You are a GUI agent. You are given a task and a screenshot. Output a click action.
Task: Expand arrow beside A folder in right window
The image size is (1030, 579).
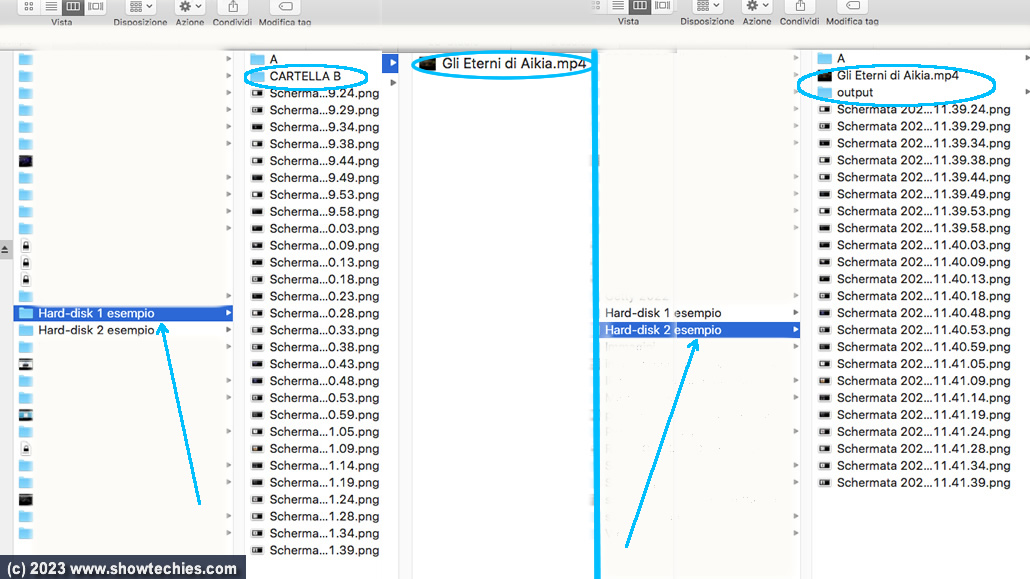click(1027, 58)
